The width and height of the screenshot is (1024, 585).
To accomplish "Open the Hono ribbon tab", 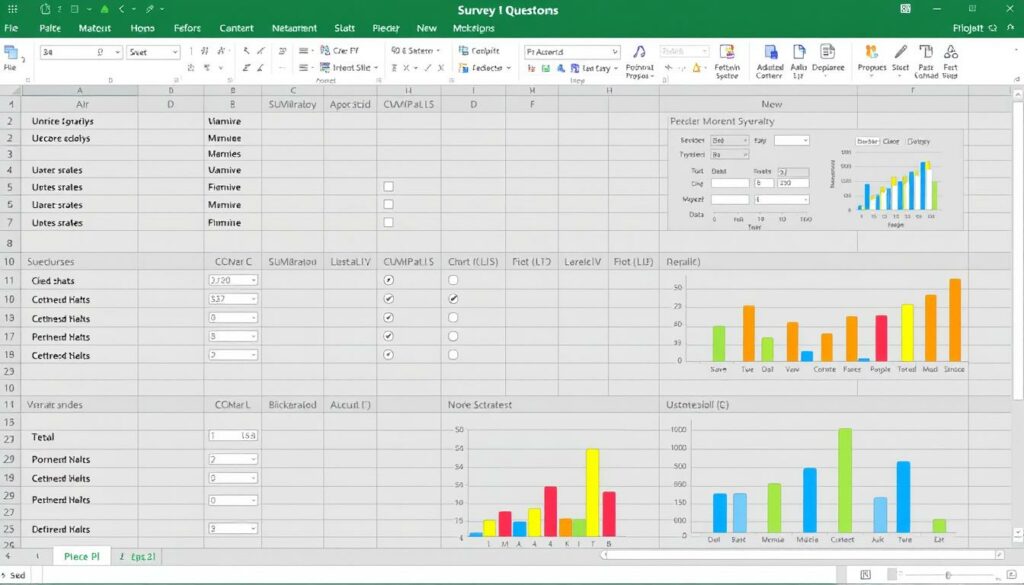I will tap(142, 28).
